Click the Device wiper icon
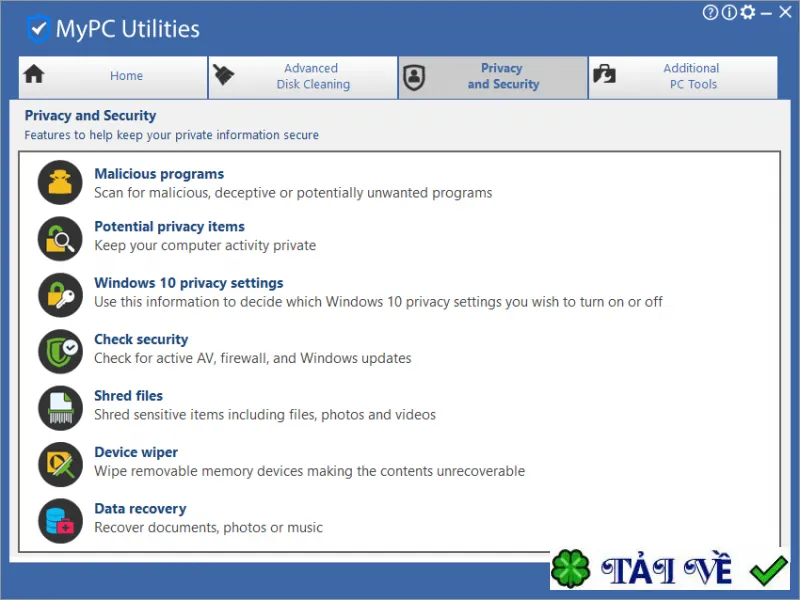 coord(60,464)
